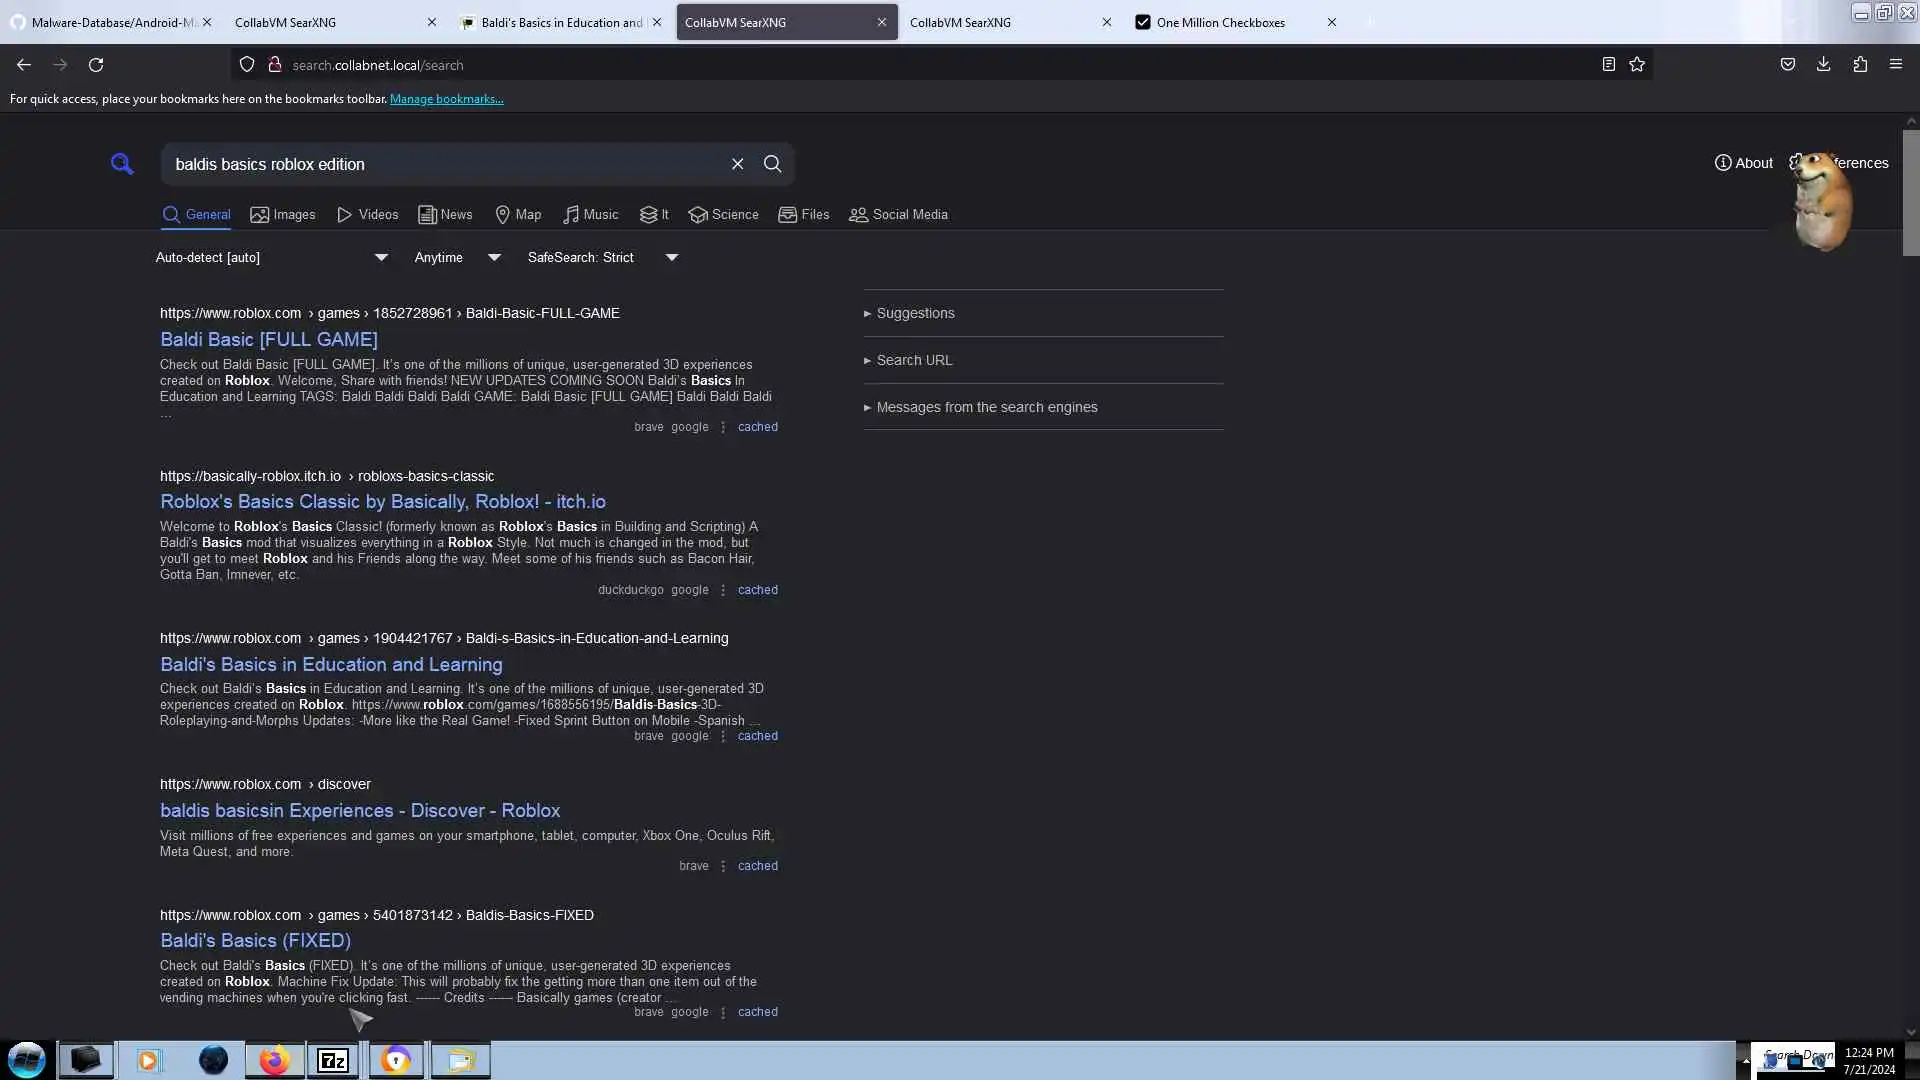
Task: Open the SafeSearch Strict dropdown
Action: (x=602, y=258)
